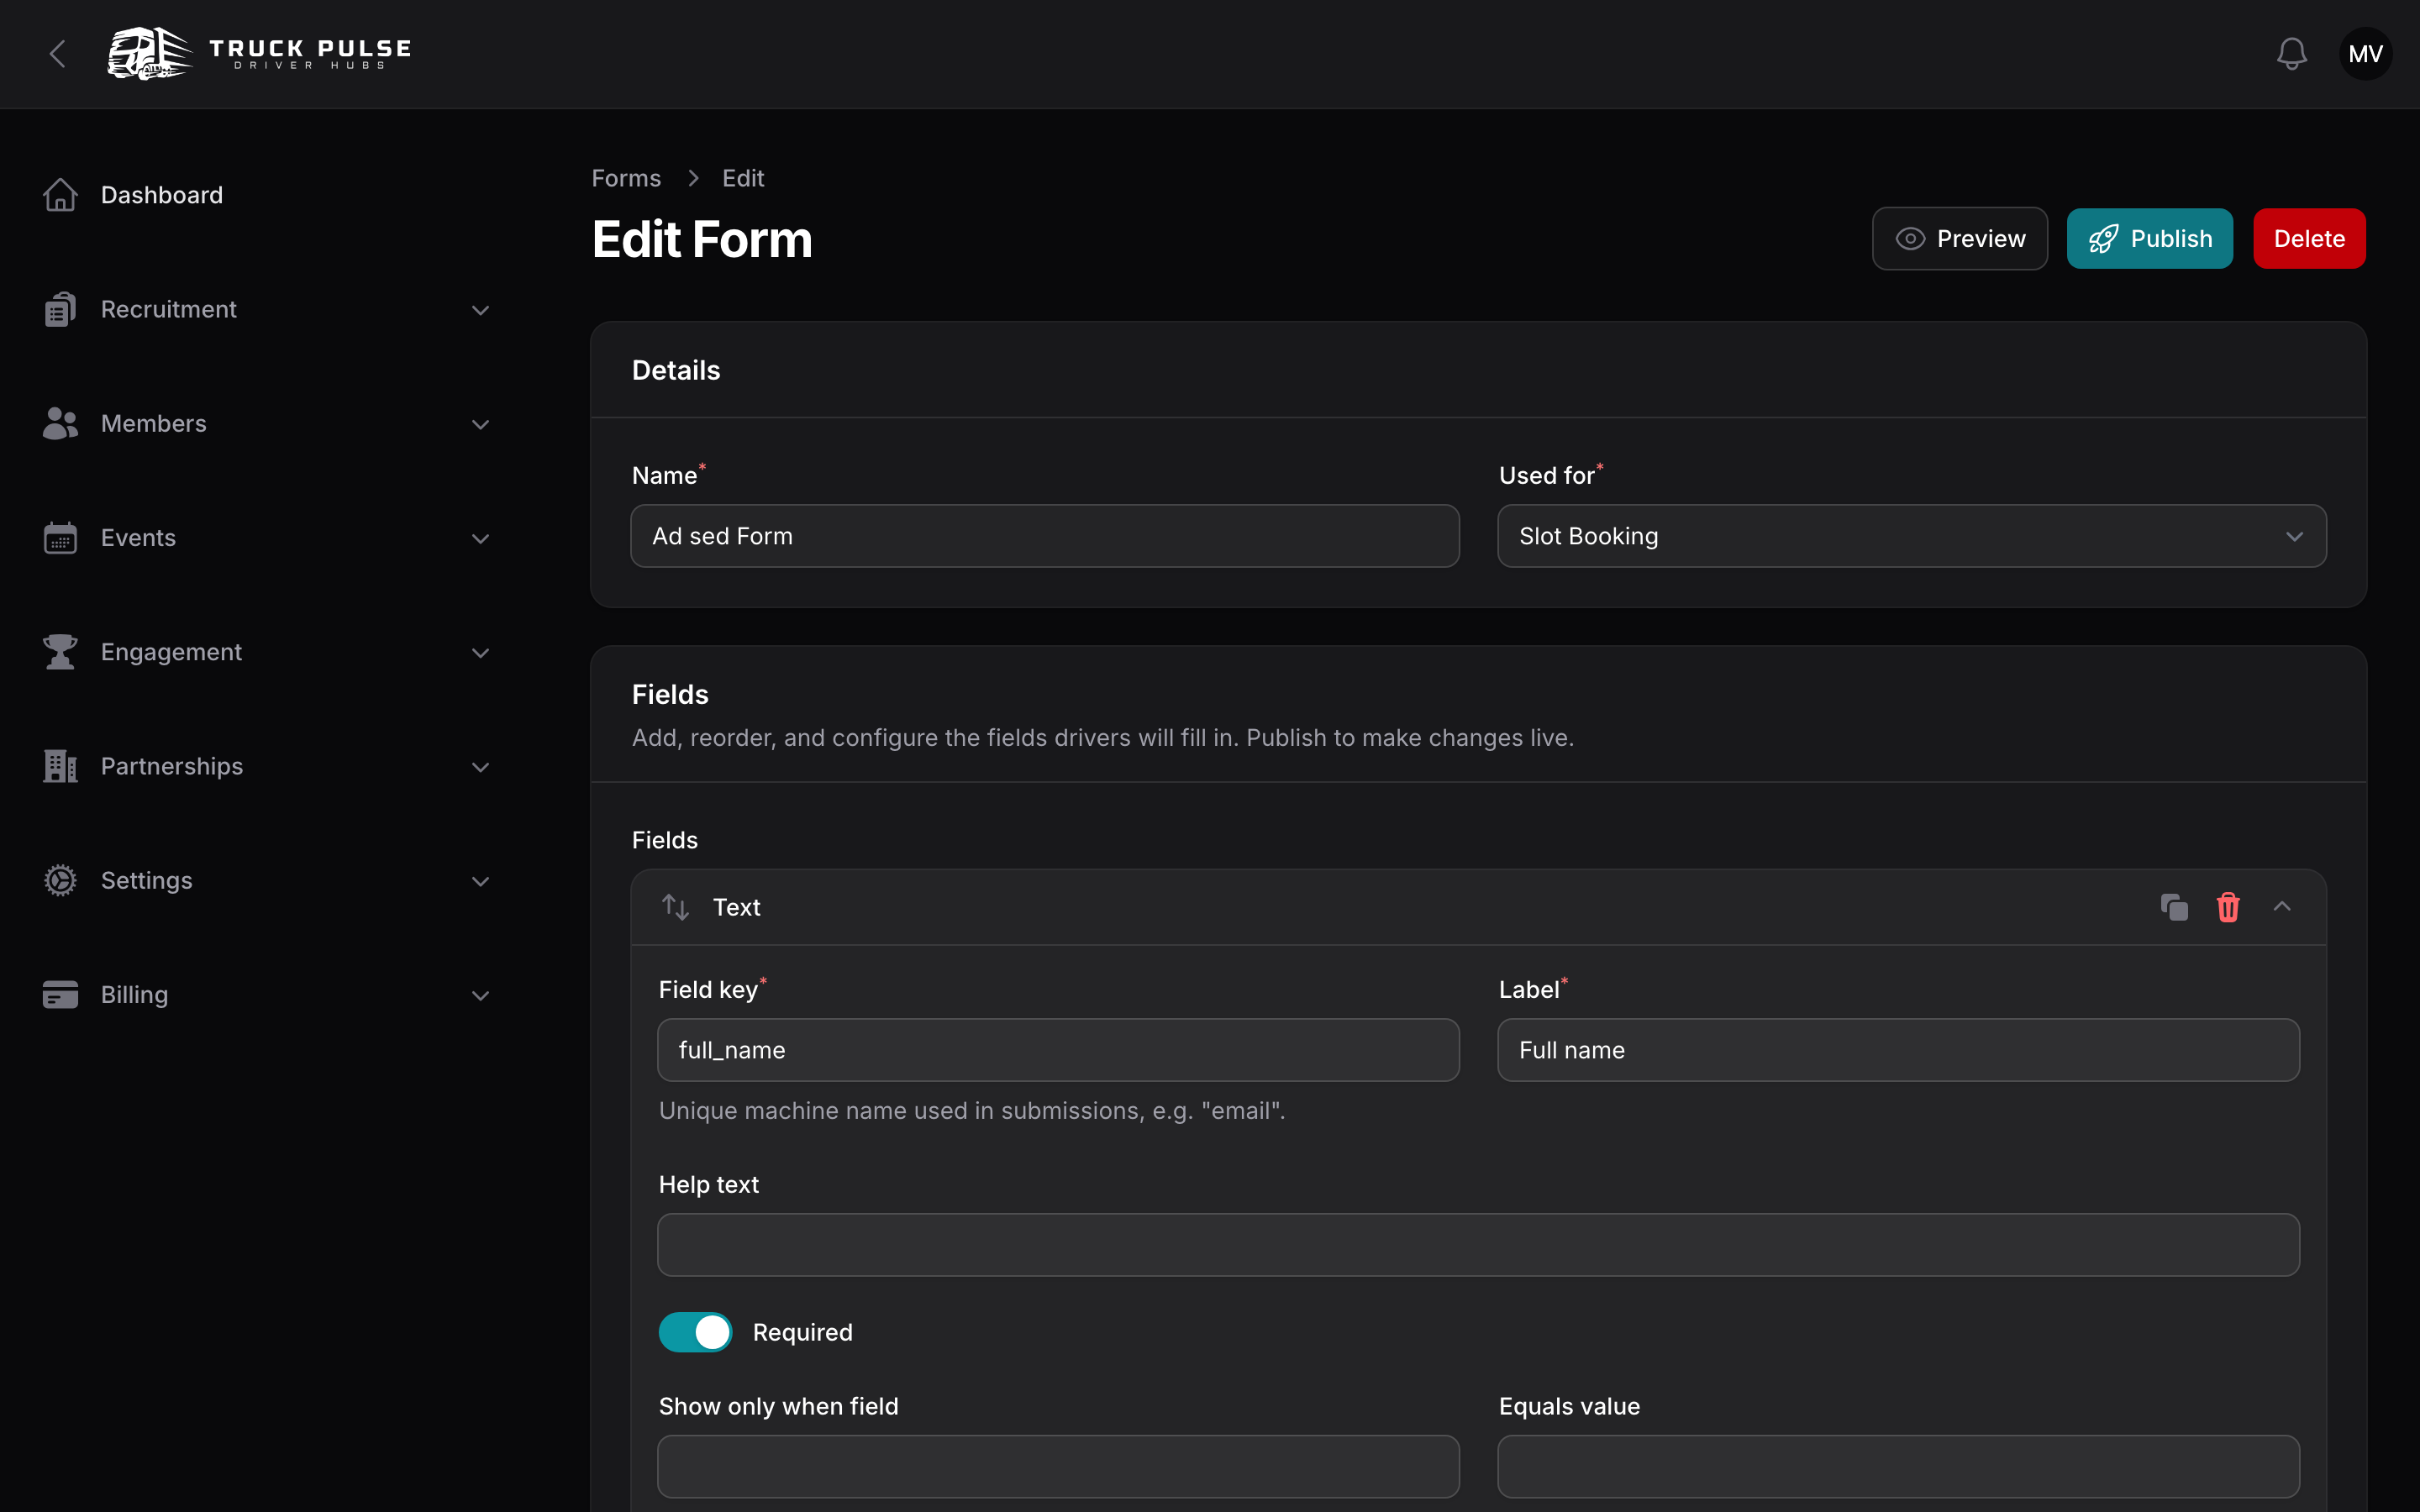
Task: Open Partnerships menu item
Action: pos(172,766)
